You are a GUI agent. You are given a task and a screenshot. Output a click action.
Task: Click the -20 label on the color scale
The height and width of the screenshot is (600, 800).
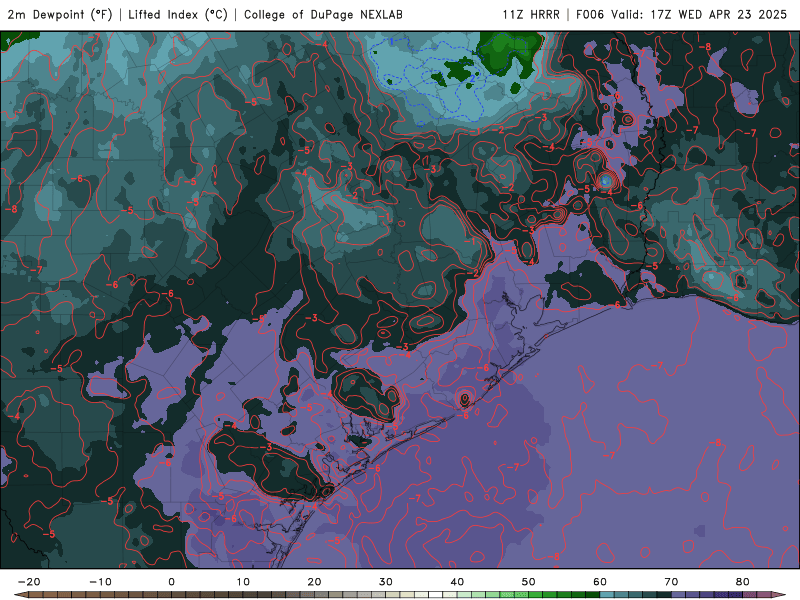coord(29,582)
